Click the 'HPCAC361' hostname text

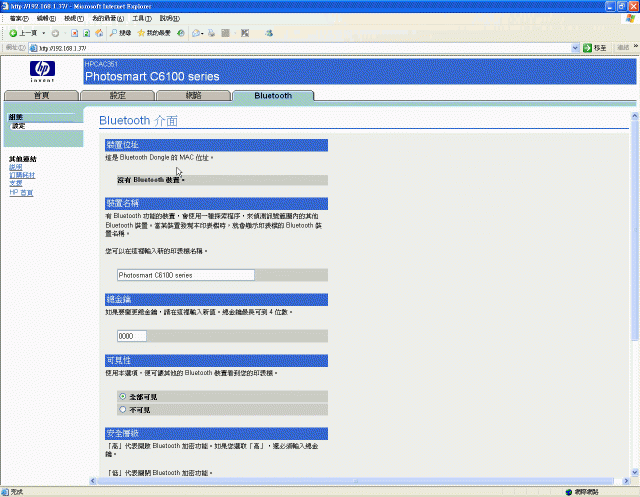[x=101, y=64]
